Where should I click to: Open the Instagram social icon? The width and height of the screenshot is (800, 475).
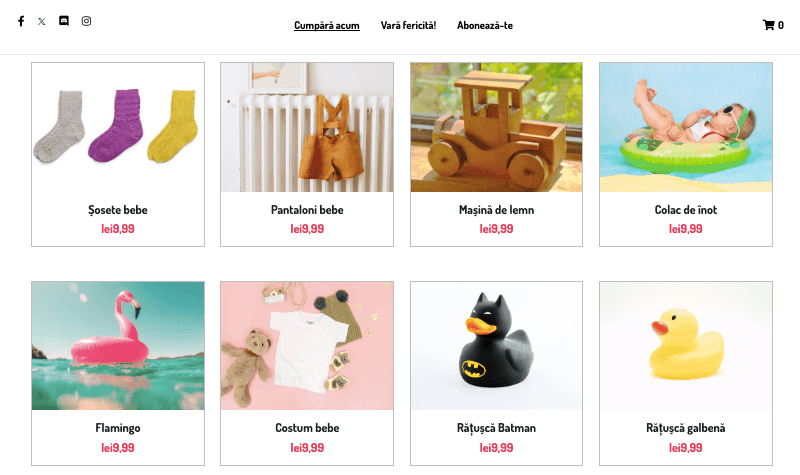[86, 21]
